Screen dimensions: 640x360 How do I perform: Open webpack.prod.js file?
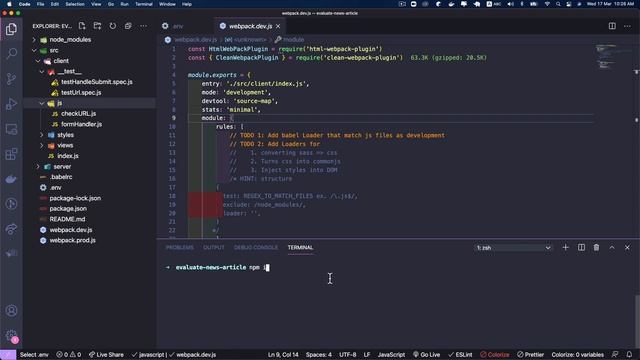(72, 240)
